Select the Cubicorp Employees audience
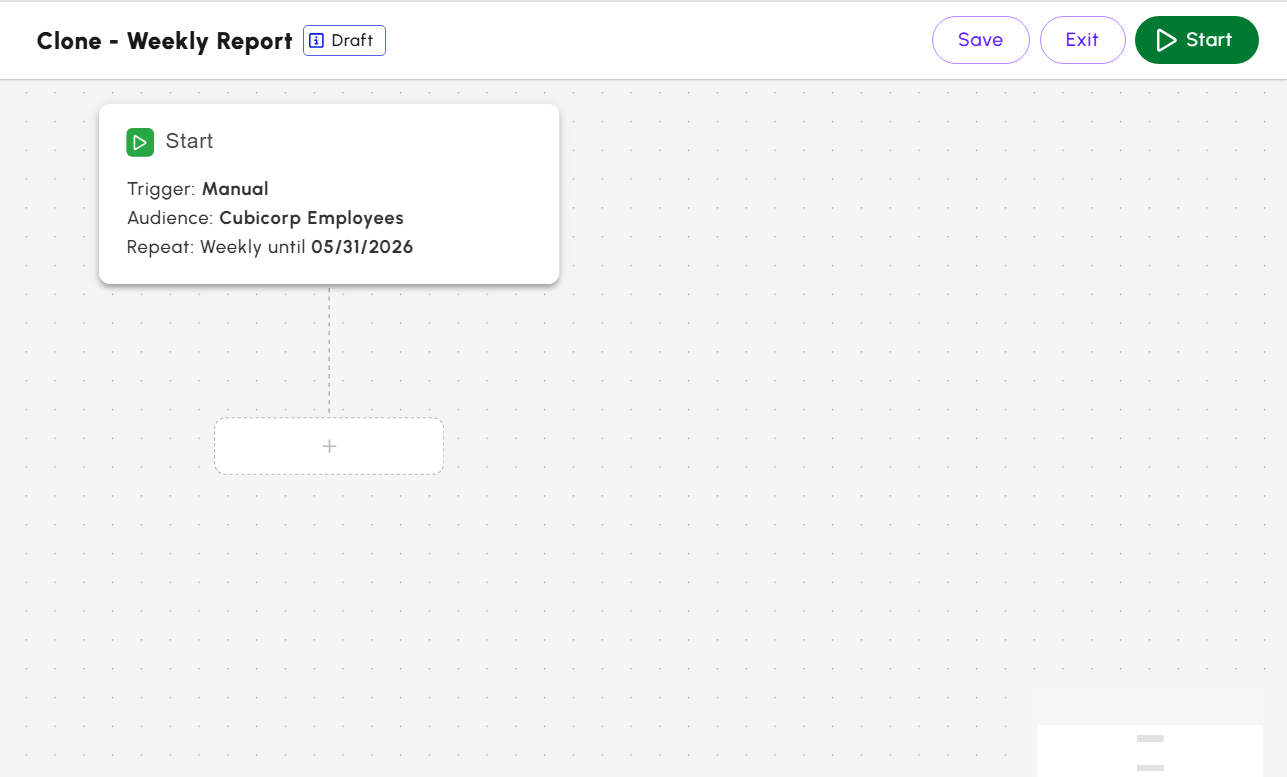The image size is (1287, 777). [x=311, y=218]
